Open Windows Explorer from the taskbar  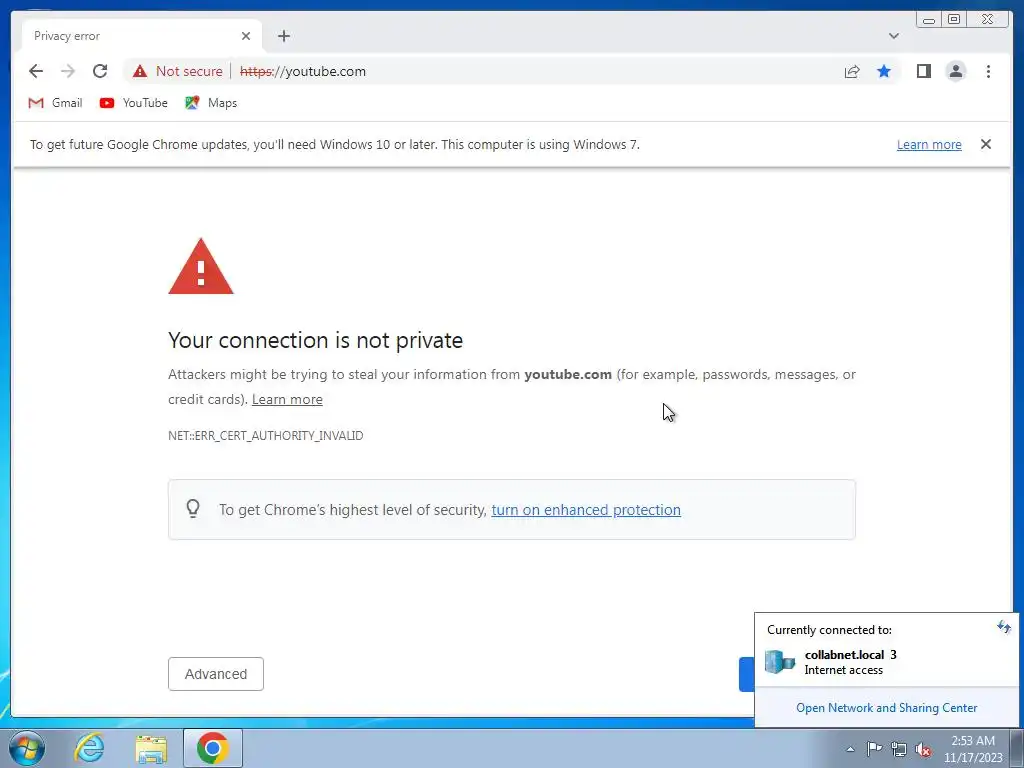point(151,748)
